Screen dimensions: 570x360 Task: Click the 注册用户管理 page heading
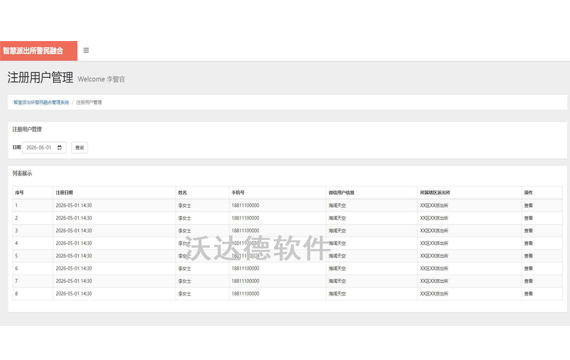[x=40, y=77]
